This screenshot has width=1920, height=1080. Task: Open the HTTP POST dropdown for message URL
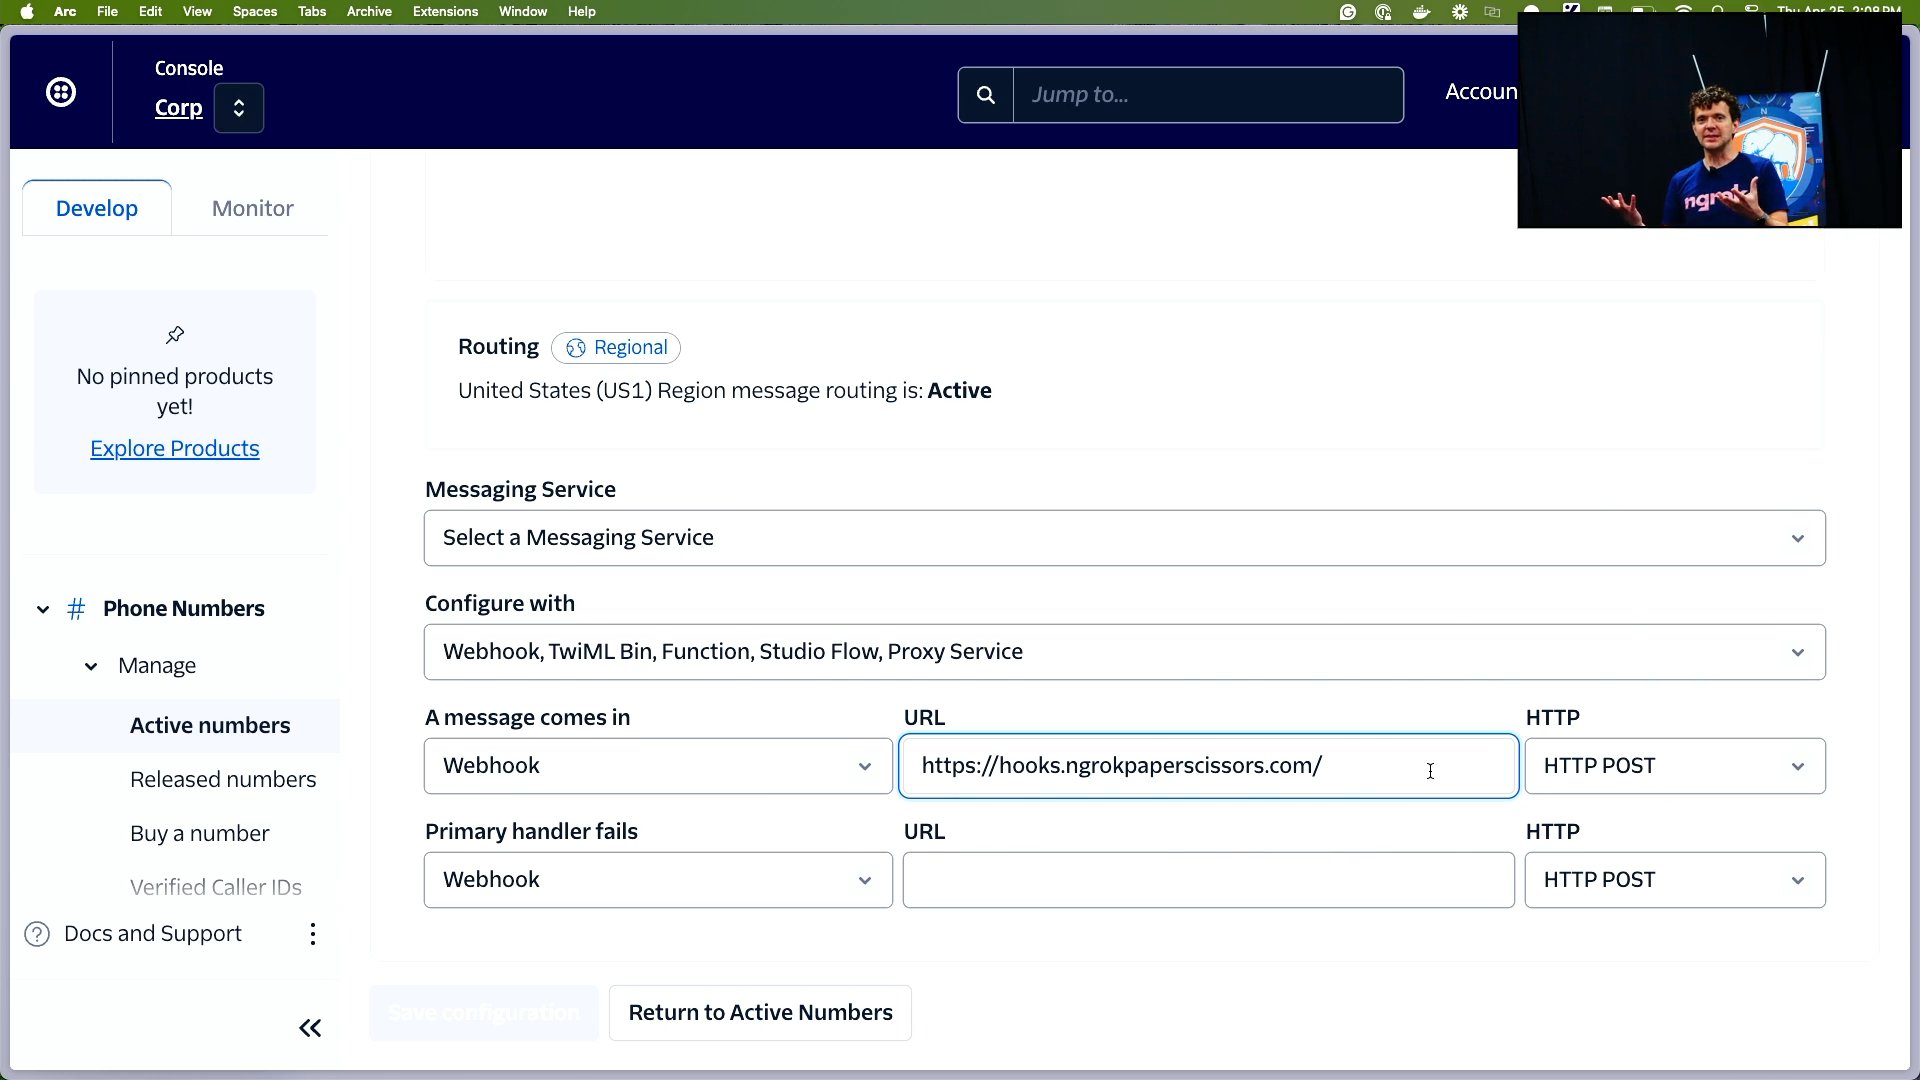coord(1675,766)
